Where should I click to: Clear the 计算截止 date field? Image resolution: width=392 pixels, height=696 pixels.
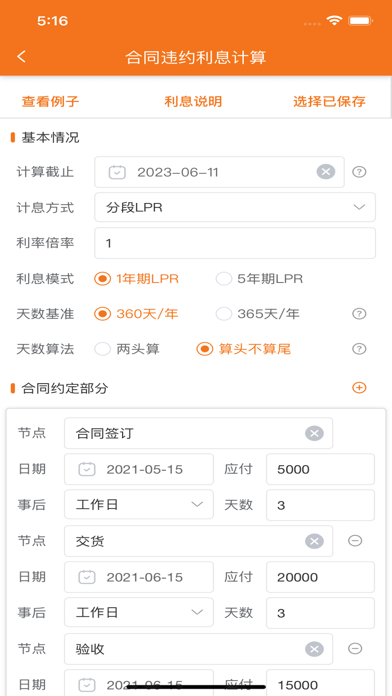325,171
